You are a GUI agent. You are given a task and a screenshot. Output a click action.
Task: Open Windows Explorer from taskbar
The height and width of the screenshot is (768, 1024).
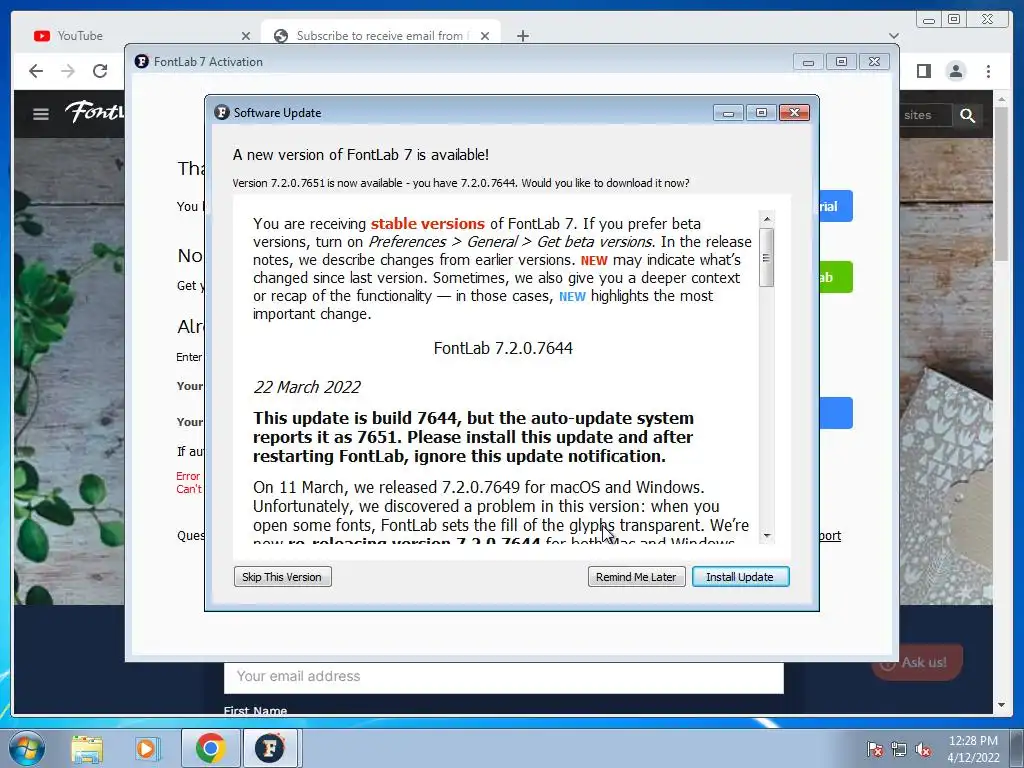(x=87, y=748)
